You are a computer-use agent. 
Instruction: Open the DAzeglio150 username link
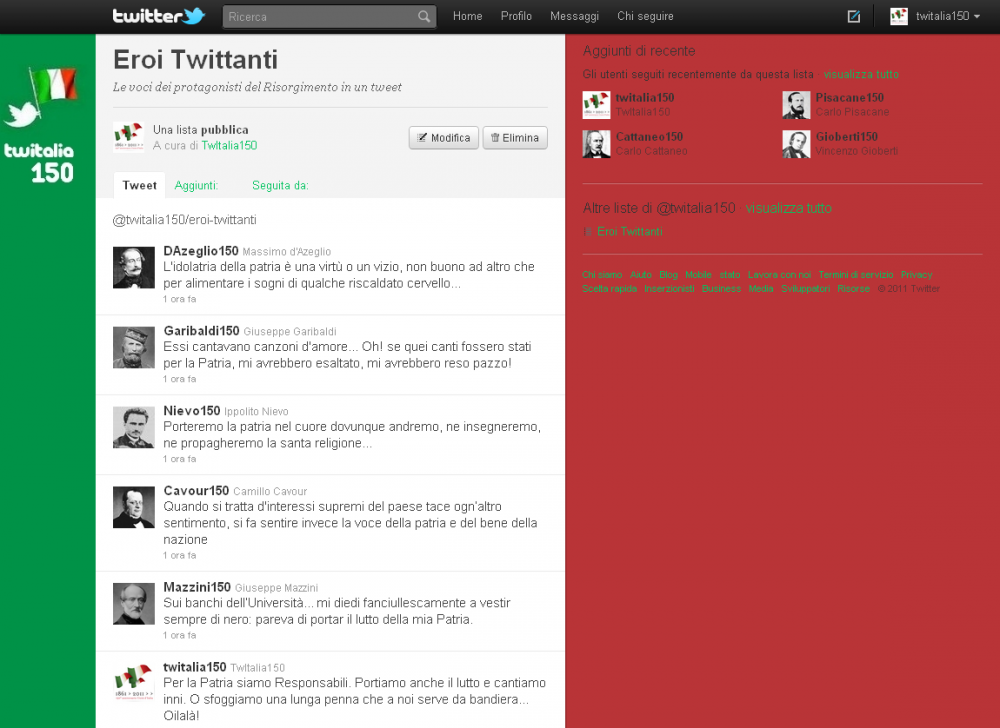click(201, 251)
